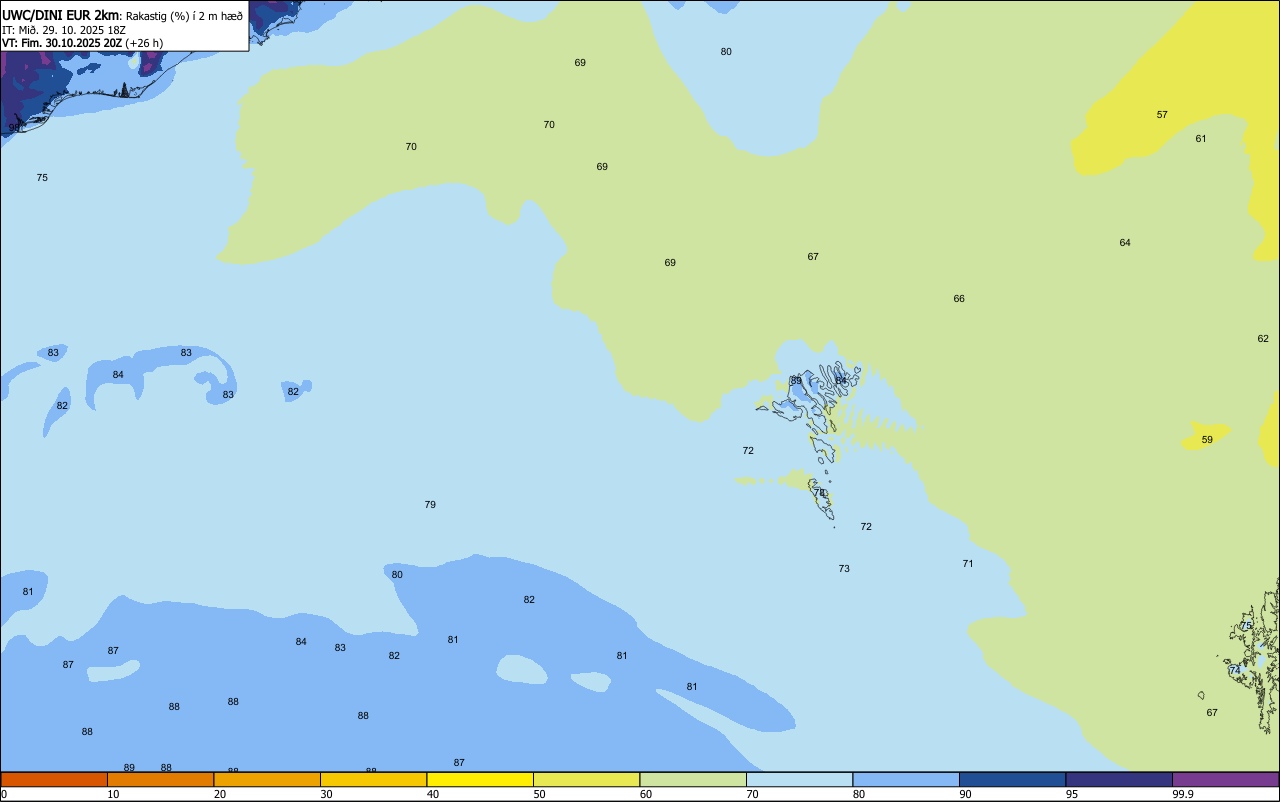This screenshot has width=1280, height=802.
Task: Click the orange 10–20 legend swatch
Action: 160,779
